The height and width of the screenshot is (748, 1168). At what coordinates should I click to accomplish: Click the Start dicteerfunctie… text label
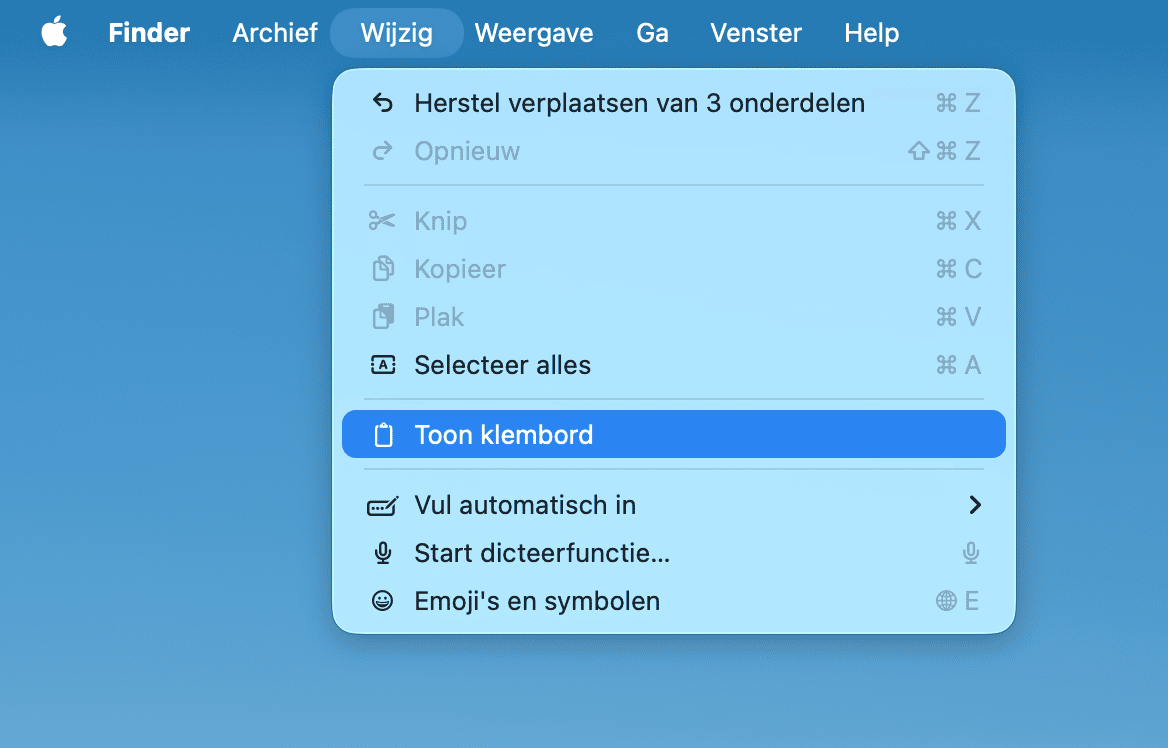pos(542,553)
